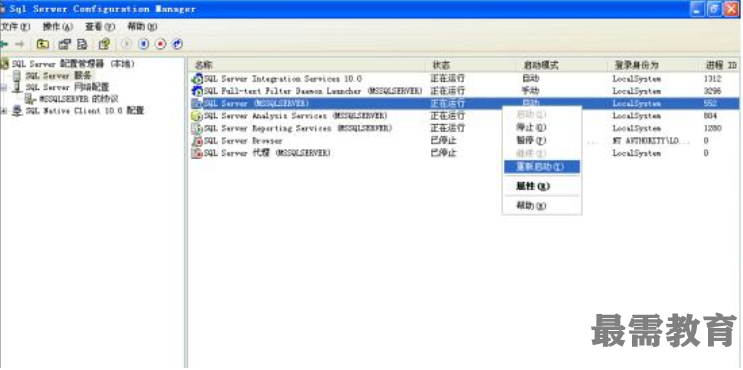The width and height of the screenshot is (743, 370).
Task: Click the Restart Service toolbar icon
Action: pos(177,44)
